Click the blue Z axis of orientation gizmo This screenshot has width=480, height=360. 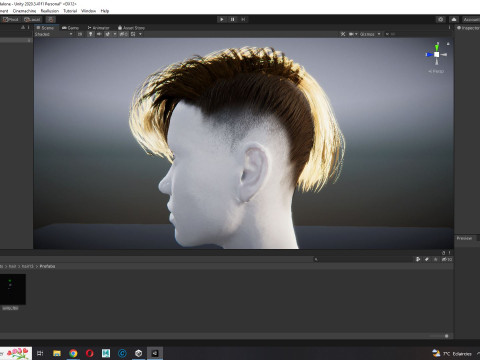(x=429, y=55)
